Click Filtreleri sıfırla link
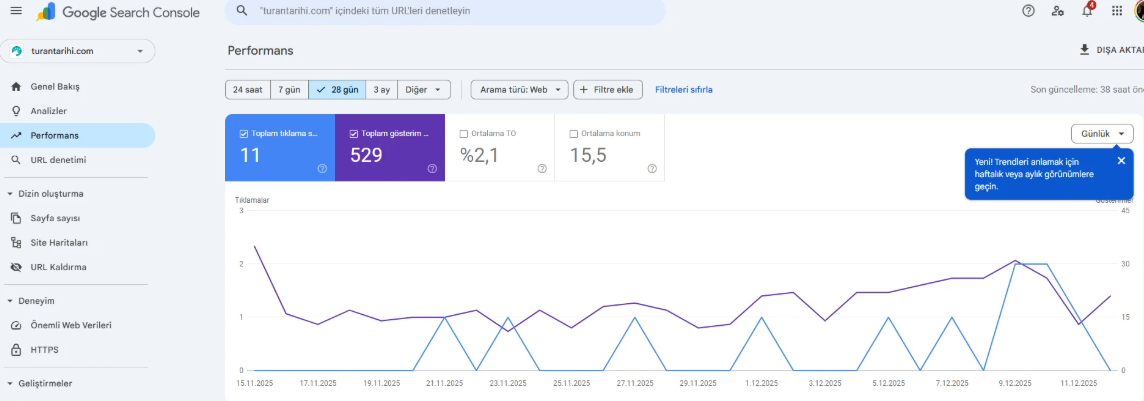1144x401 pixels. (684, 90)
